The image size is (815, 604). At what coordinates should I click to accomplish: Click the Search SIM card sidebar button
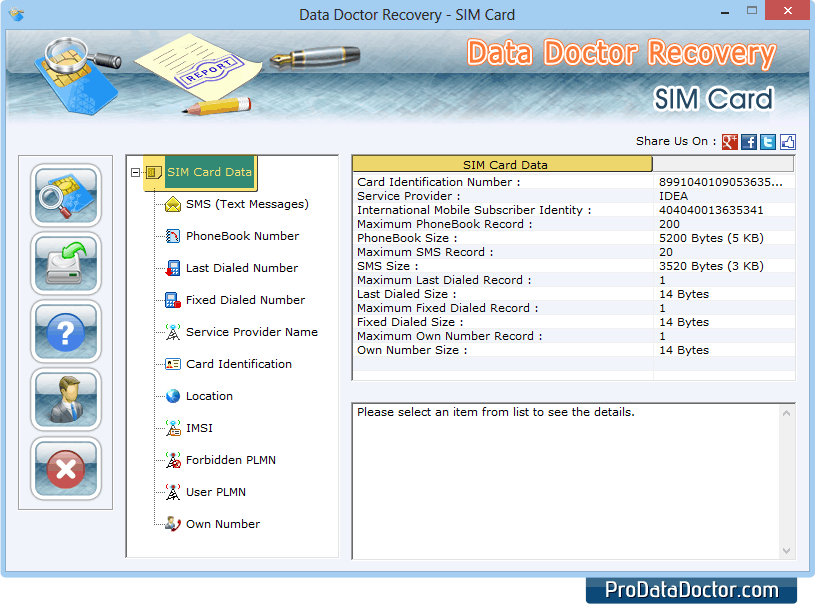(65, 195)
